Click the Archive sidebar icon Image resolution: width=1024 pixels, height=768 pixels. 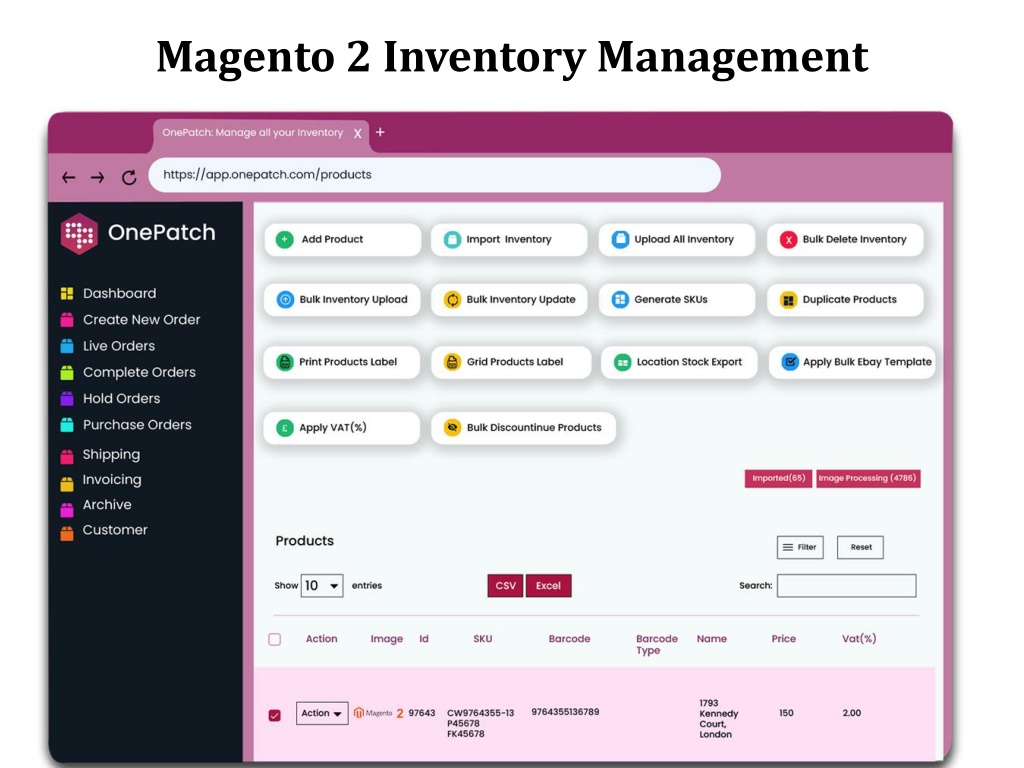click(x=67, y=508)
